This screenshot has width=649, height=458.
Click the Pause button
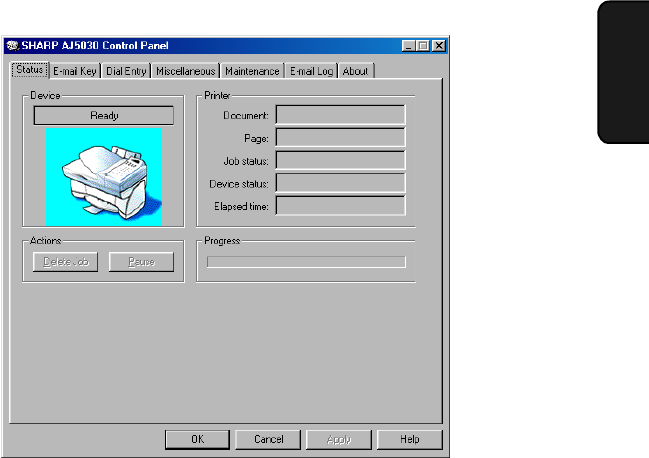tap(142, 262)
